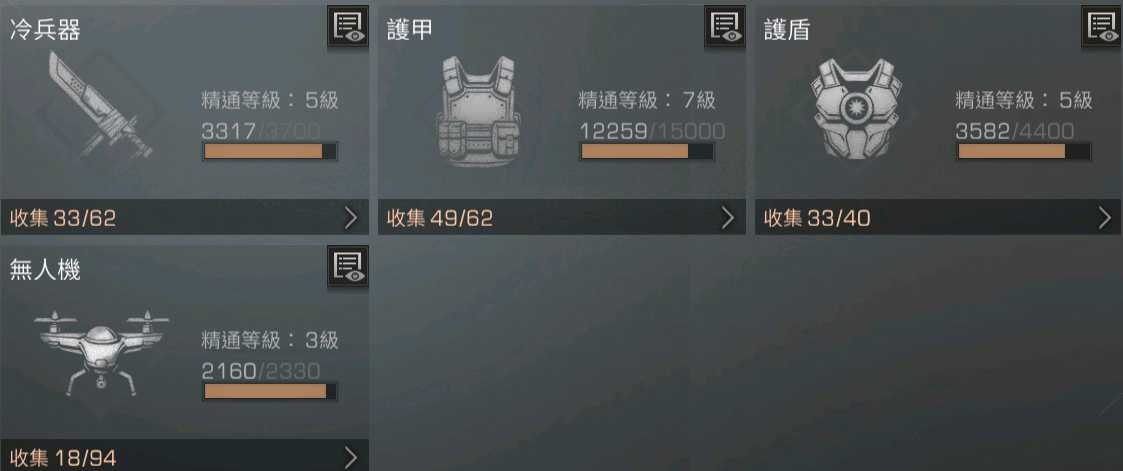Expand the 收集 33/40 arrow under 護盾

tap(1104, 218)
